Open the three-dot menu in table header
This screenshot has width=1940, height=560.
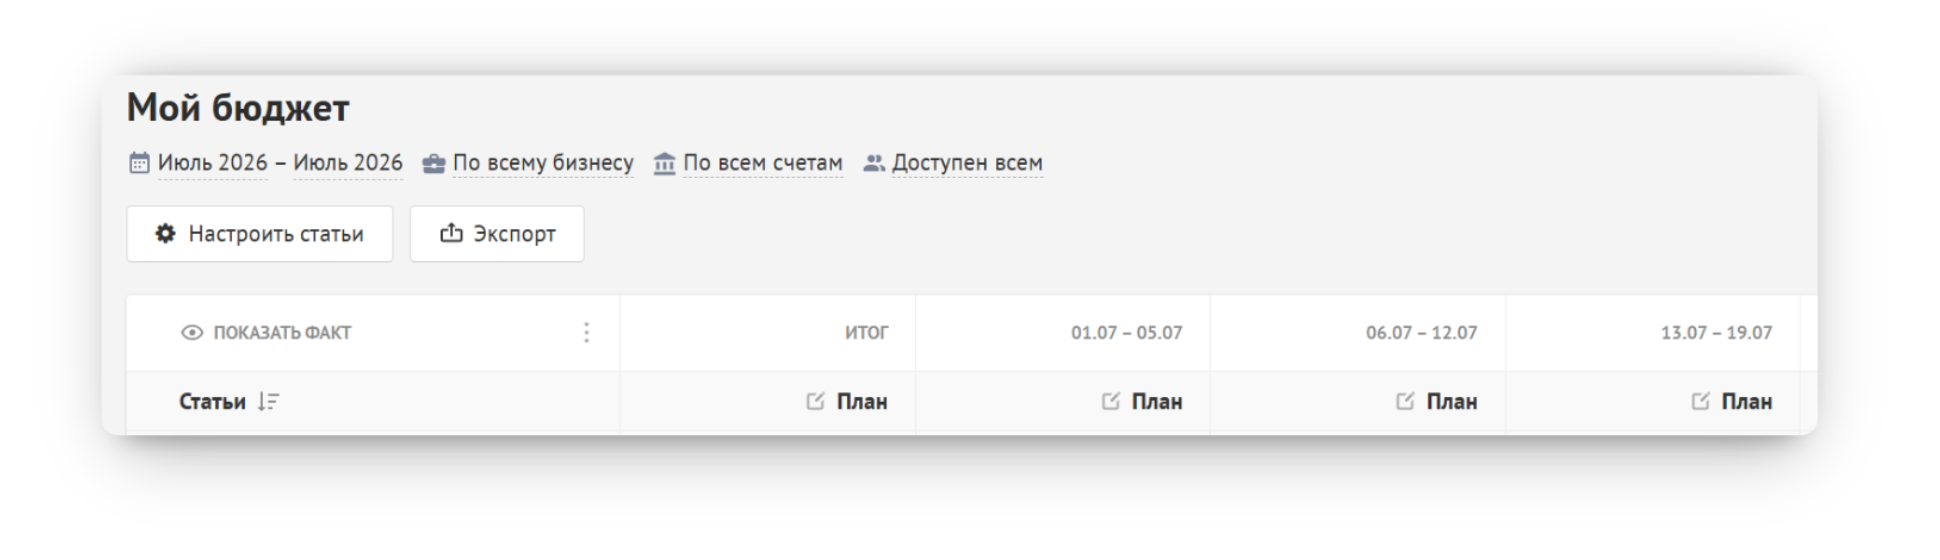click(x=586, y=333)
